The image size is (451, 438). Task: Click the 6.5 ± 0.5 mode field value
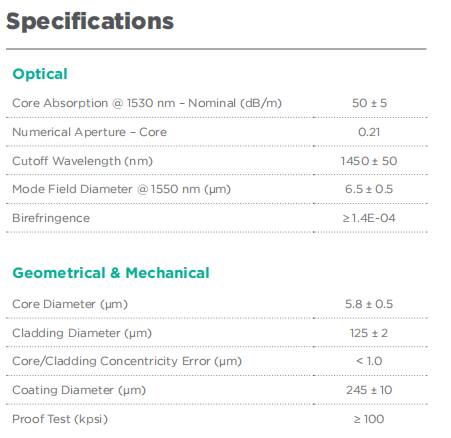coord(369,189)
